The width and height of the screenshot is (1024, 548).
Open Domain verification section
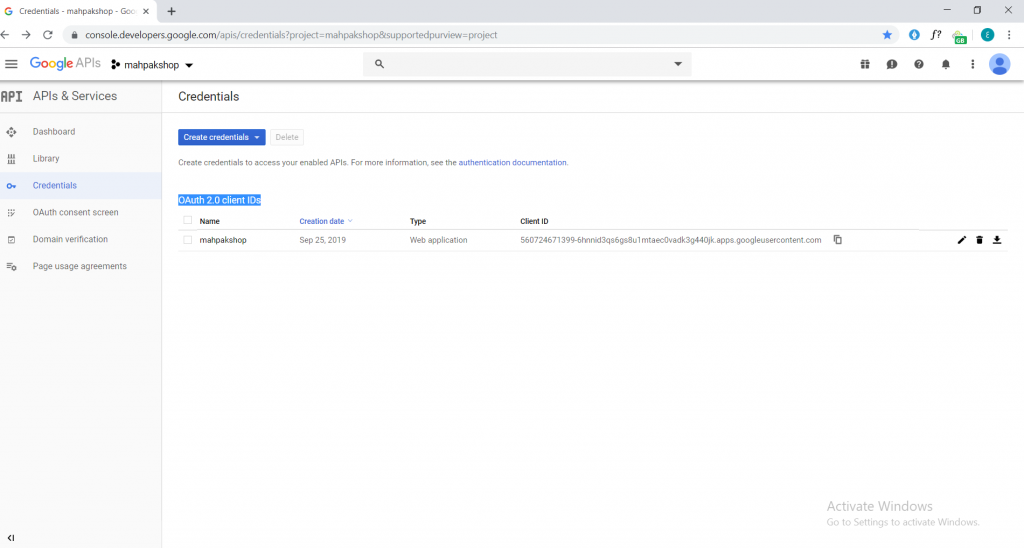pyautogui.click(x=70, y=239)
